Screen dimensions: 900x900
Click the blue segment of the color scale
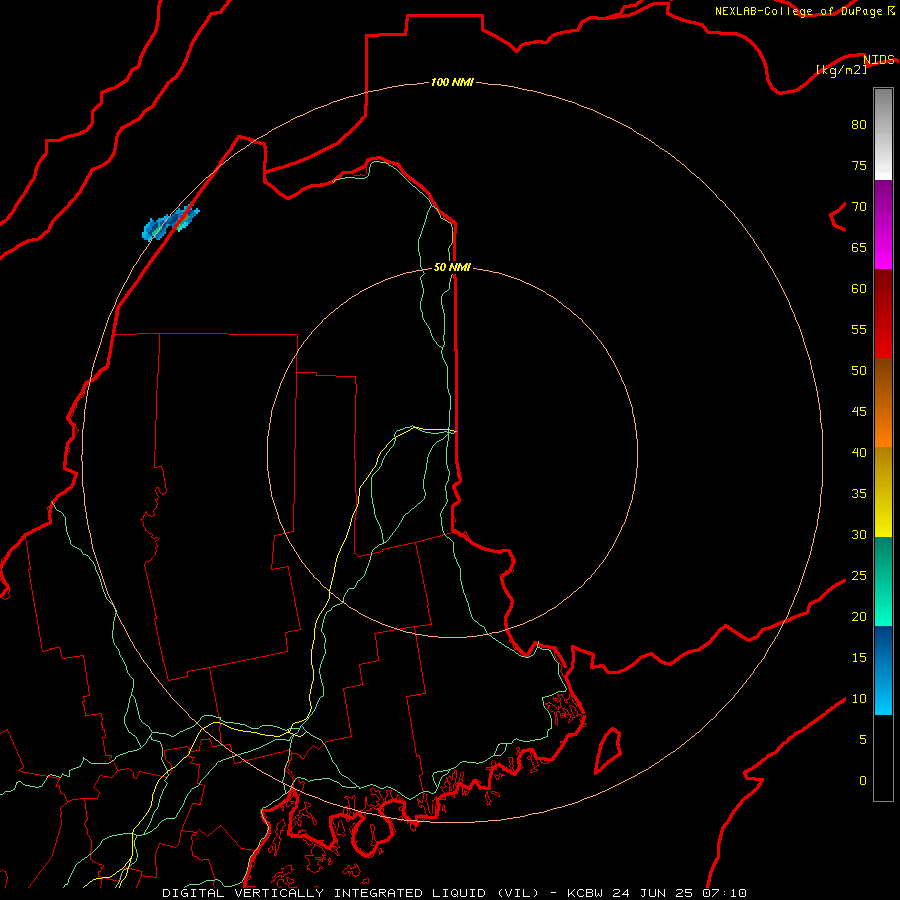tap(883, 670)
